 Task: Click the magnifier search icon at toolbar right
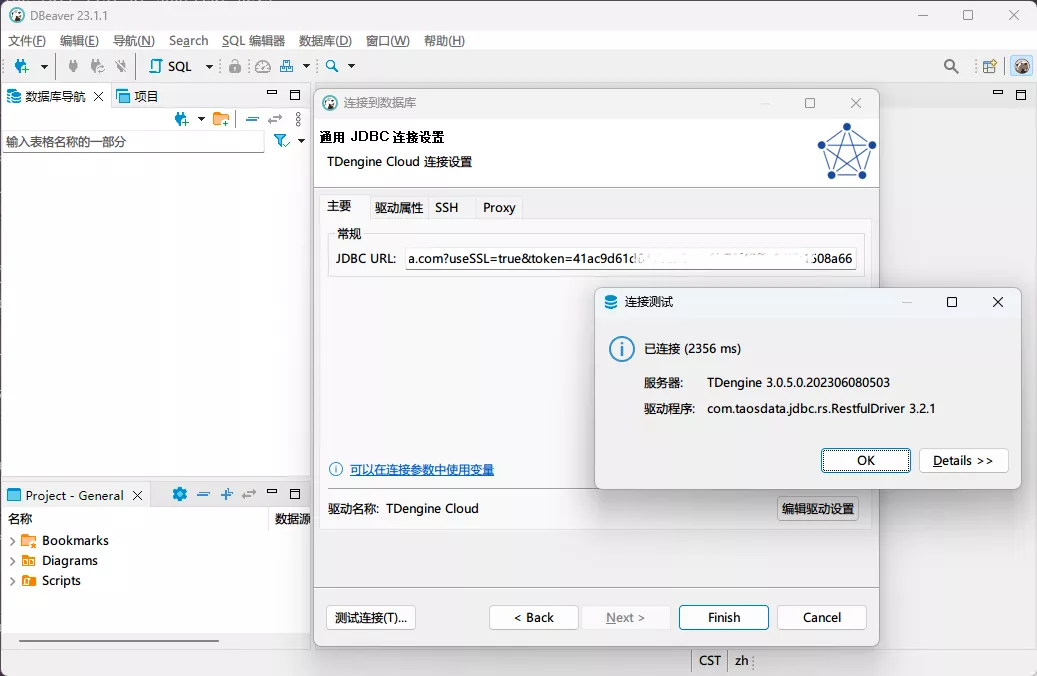[951, 66]
